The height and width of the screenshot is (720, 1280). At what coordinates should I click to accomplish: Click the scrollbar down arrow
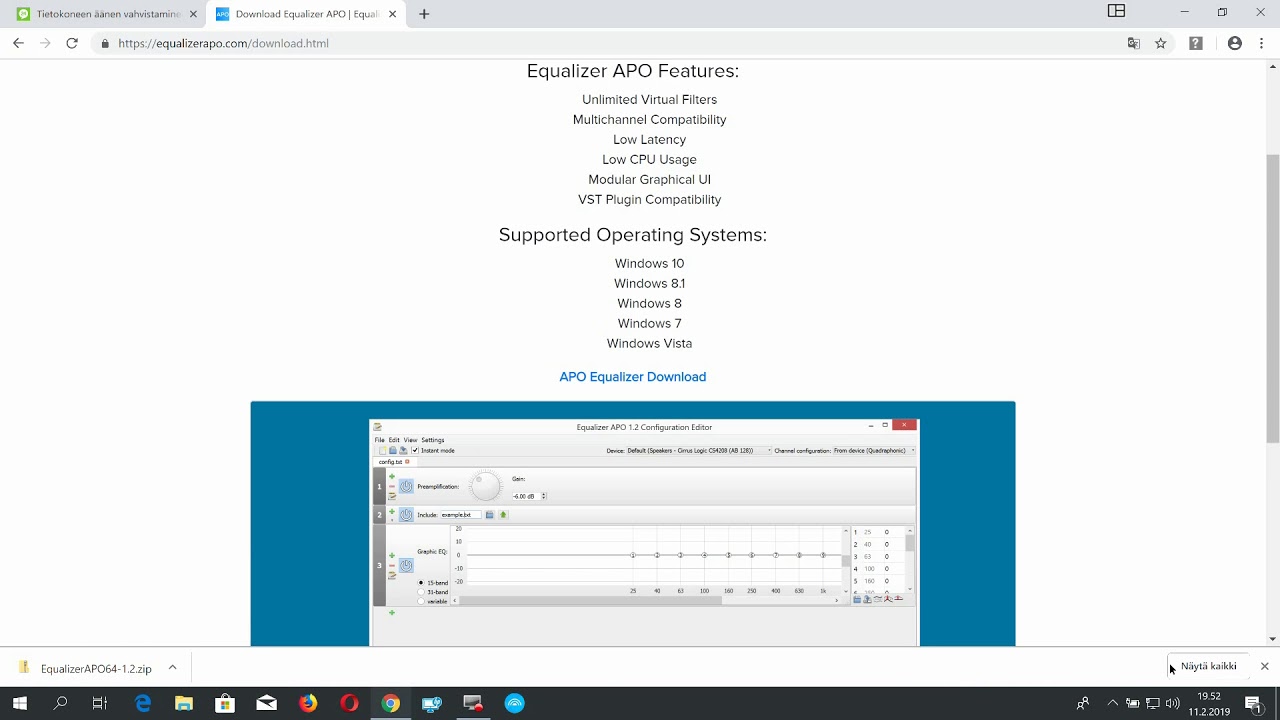(1272, 639)
